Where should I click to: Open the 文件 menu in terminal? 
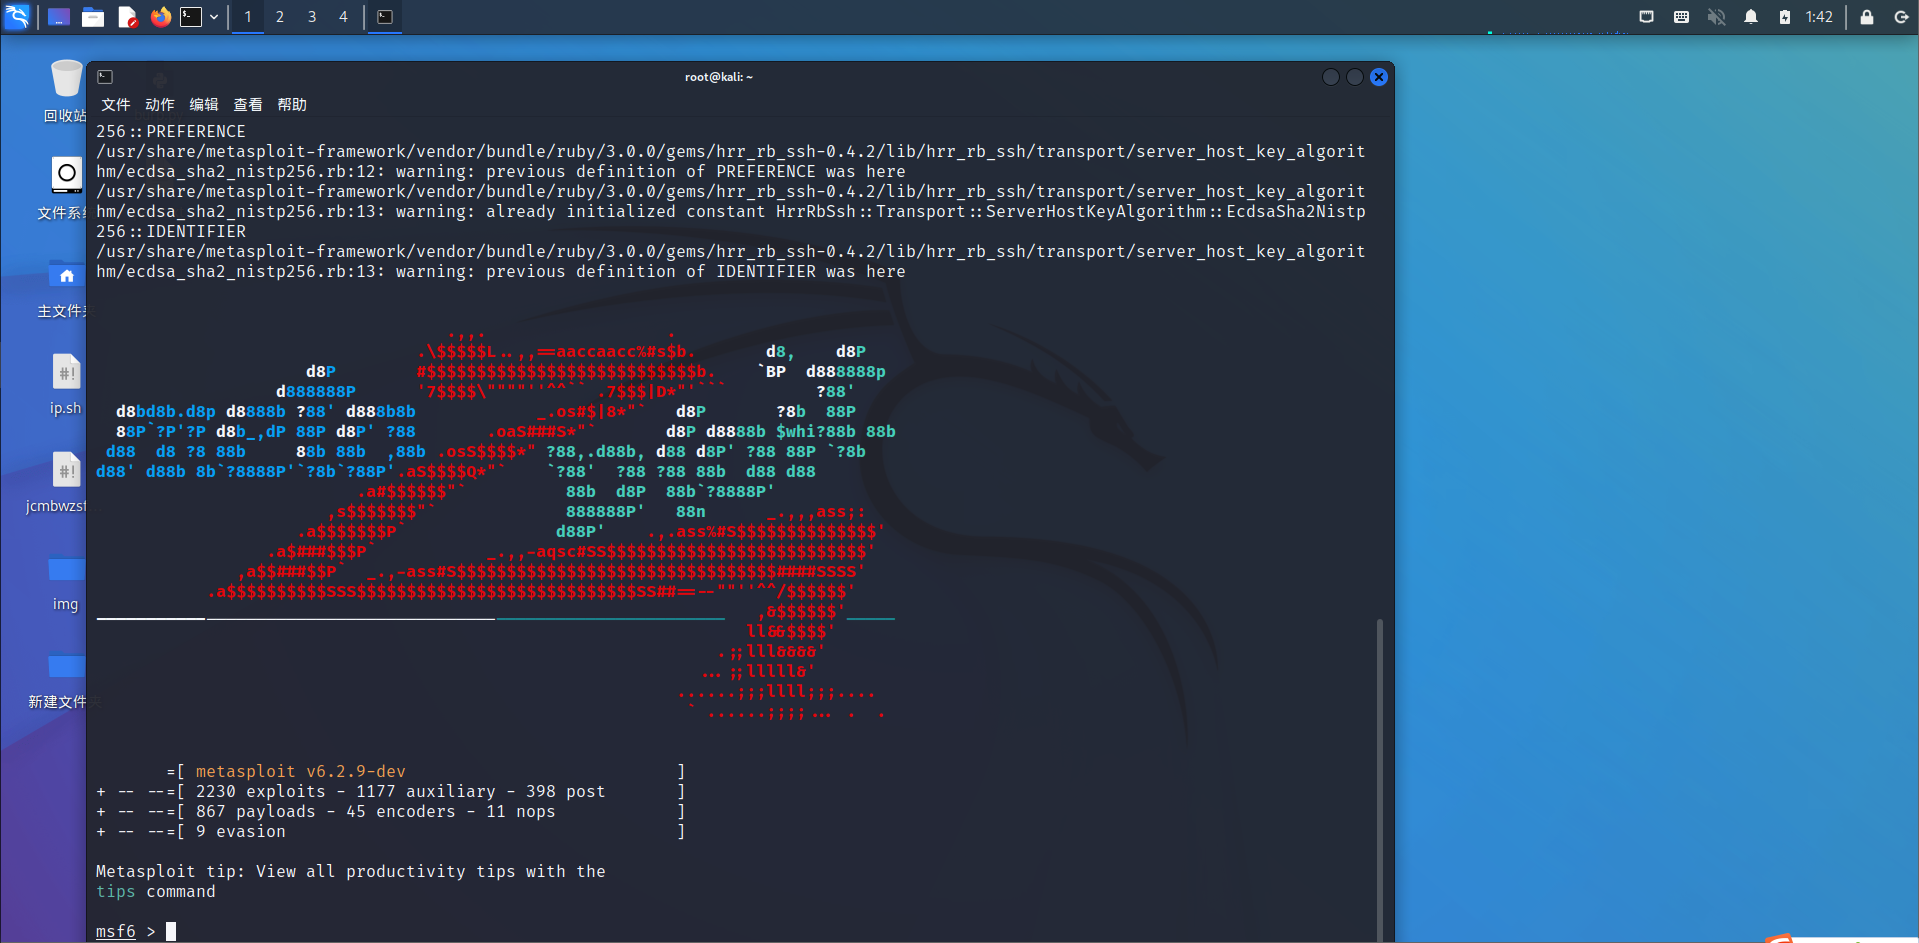tap(116, 105)
